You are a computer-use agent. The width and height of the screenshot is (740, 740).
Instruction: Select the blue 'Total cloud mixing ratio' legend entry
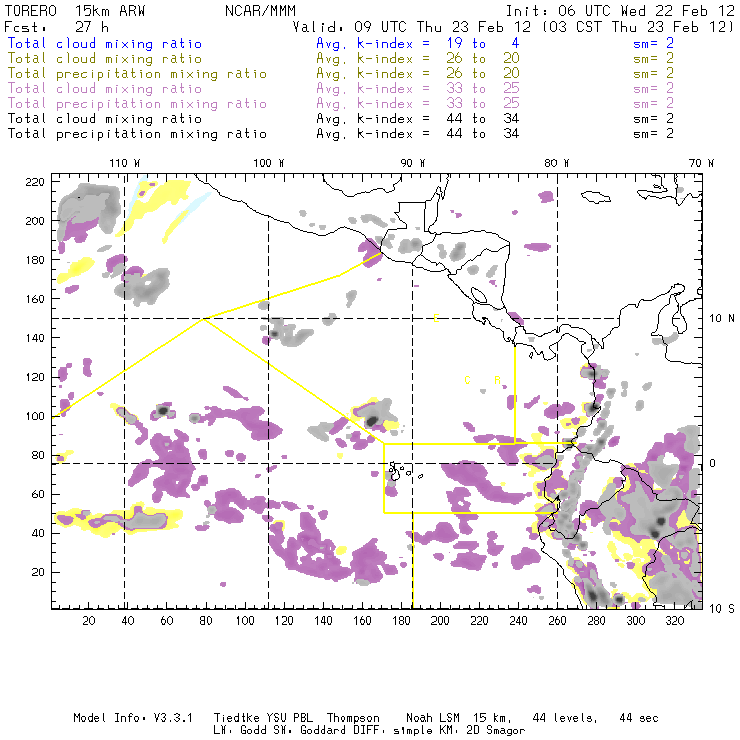105,44
